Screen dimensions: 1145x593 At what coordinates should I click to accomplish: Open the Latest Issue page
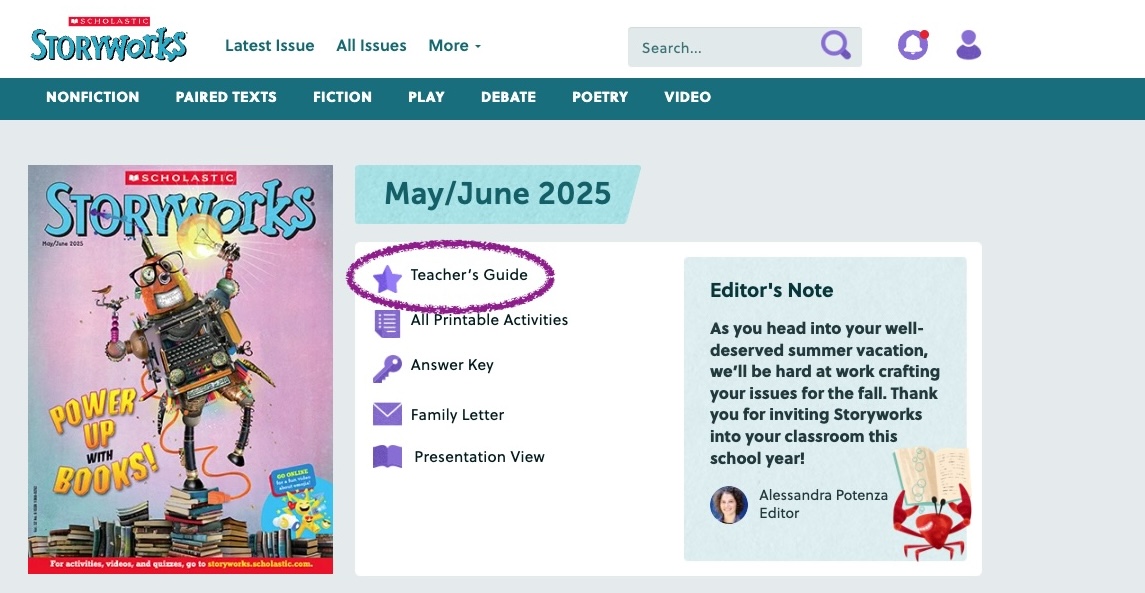point(269,46)
